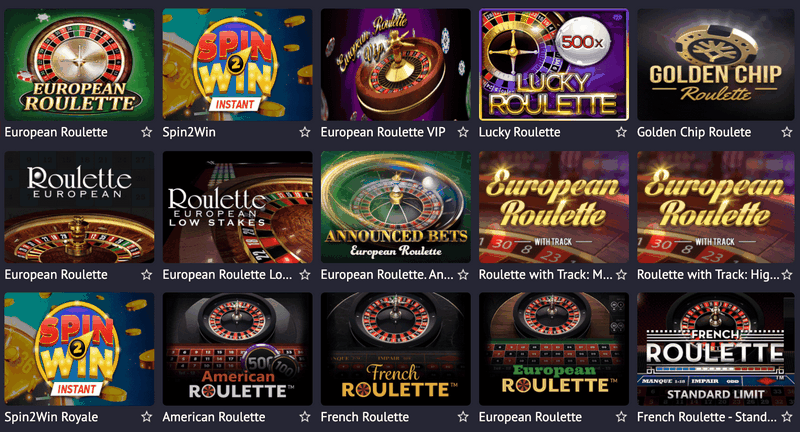800x432 pixels.
Task: Favorite the Lucky Roulette game star
Action: click(621, 132)
